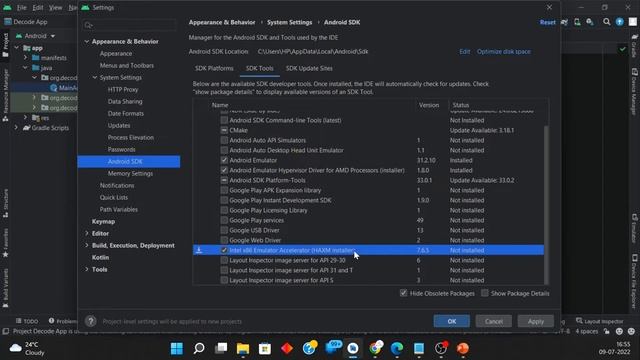Click Reset link in Settings
The image size is (640, 360).
[547, 22]
